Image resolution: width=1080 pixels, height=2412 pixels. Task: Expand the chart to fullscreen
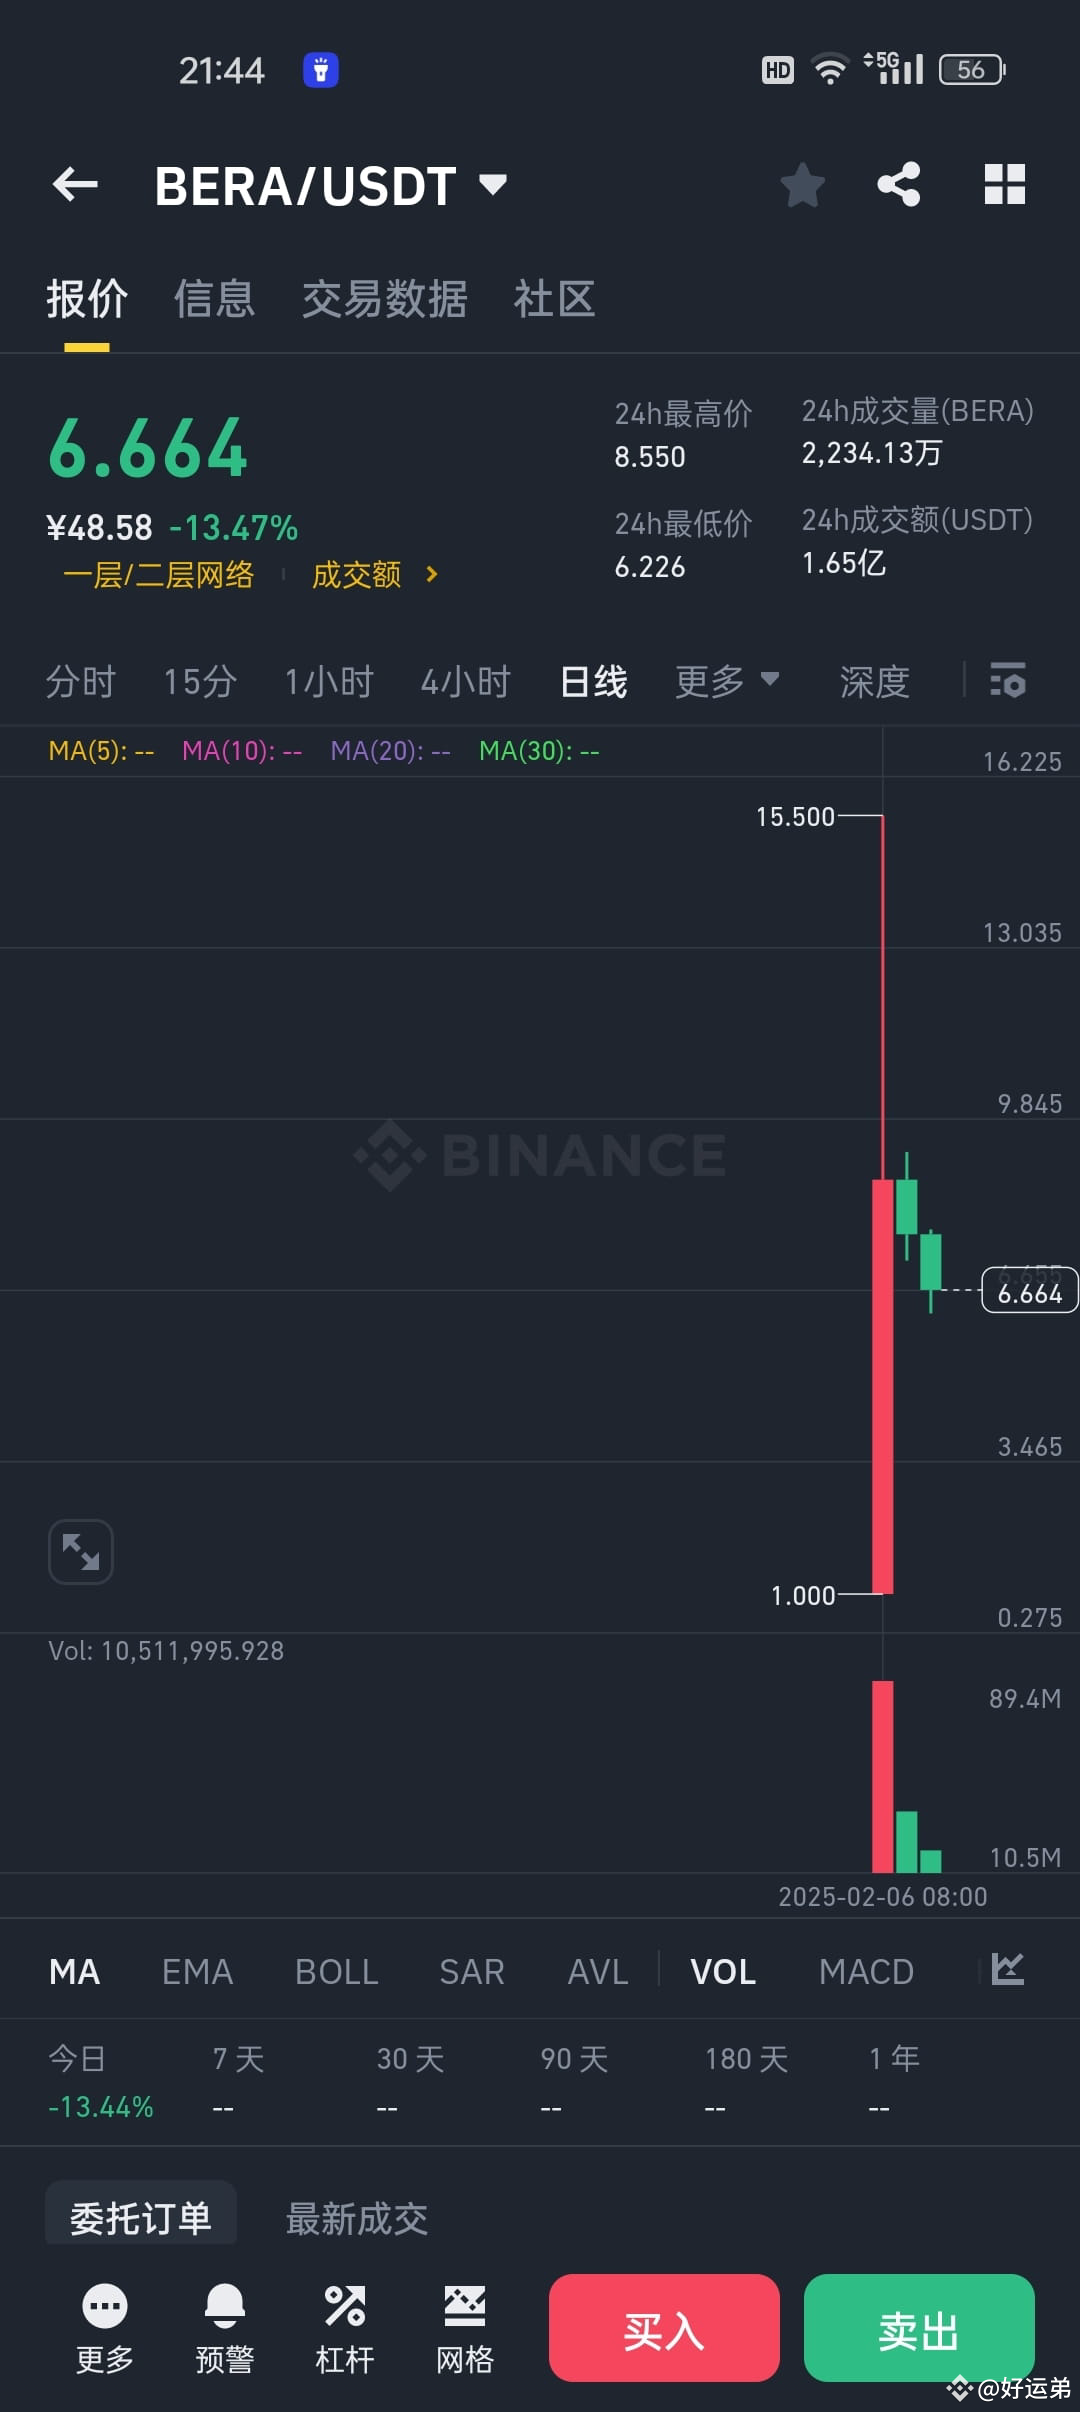[x=79, y=1551]
